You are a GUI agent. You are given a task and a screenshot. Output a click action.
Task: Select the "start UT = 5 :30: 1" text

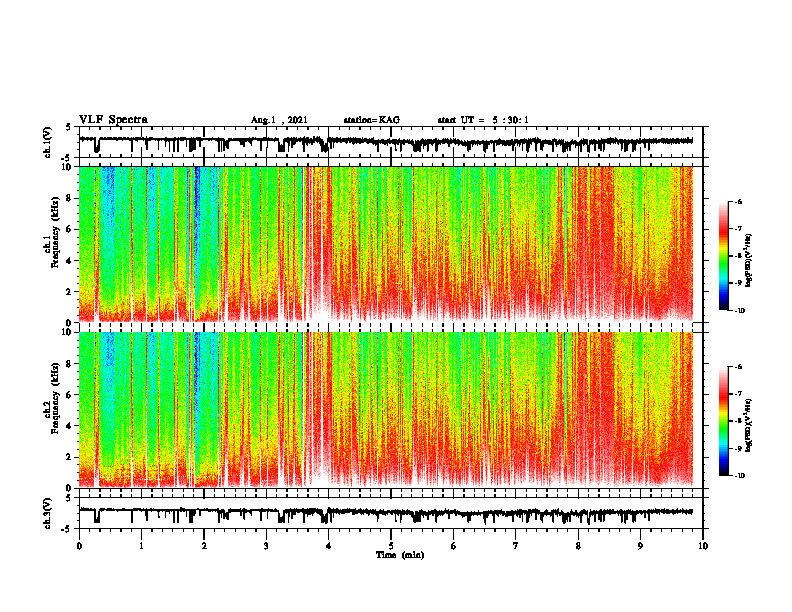point(483,120)
